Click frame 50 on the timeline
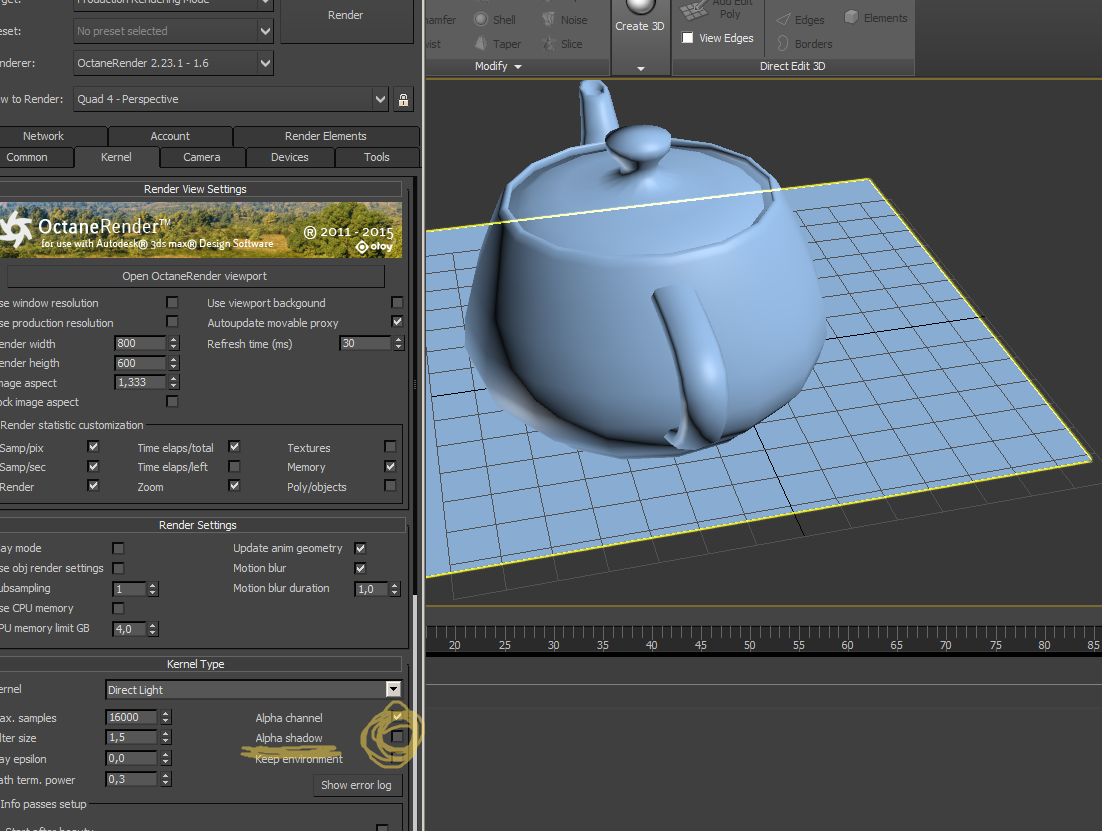 point(750,645)
